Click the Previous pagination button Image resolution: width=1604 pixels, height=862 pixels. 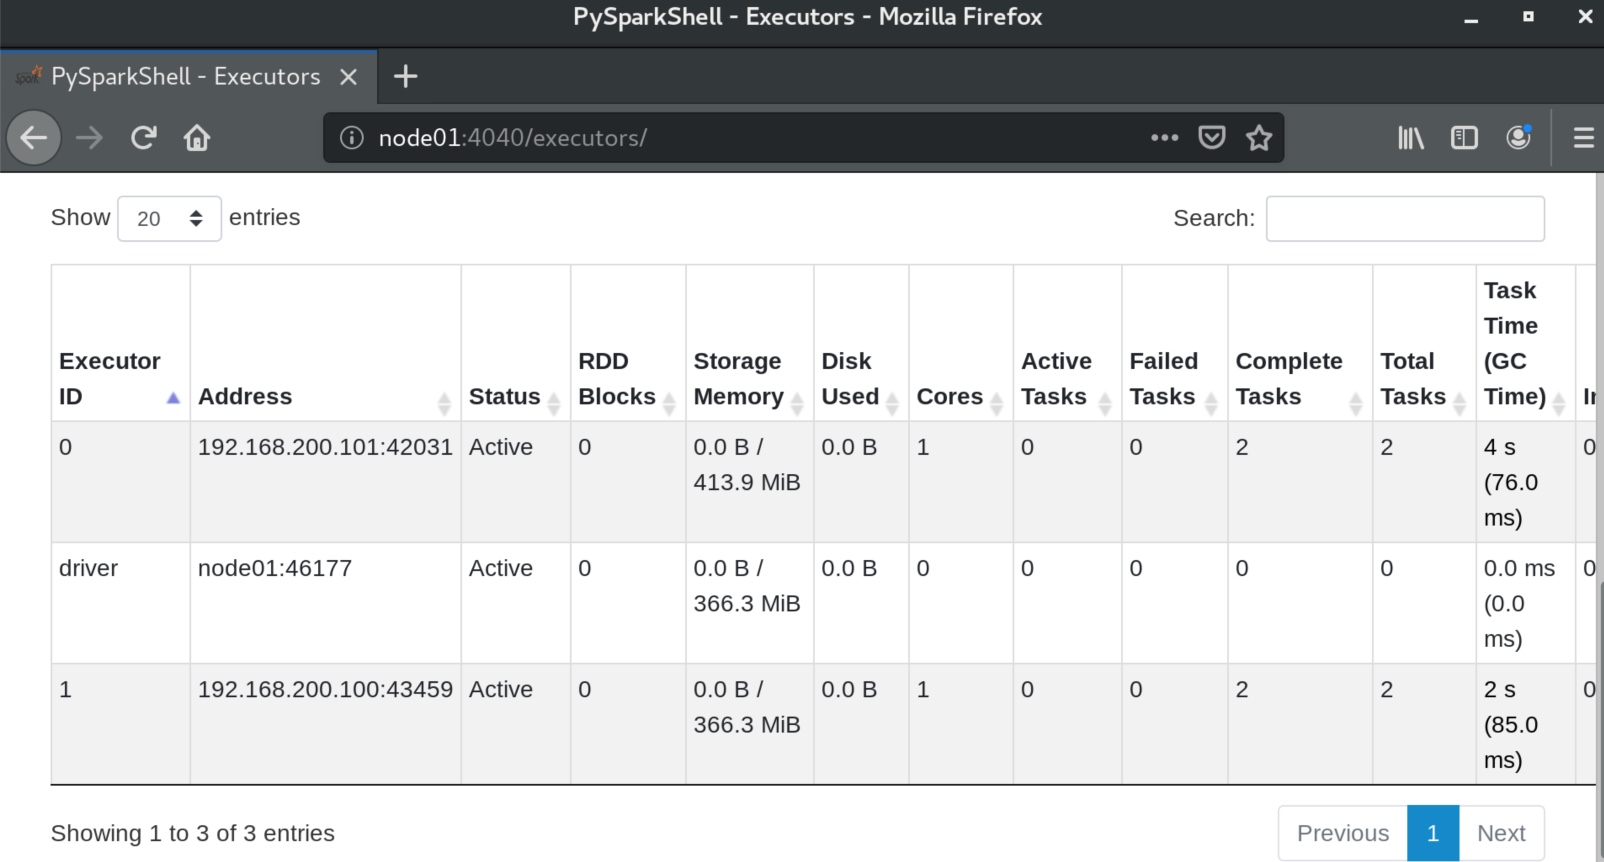1343,833
